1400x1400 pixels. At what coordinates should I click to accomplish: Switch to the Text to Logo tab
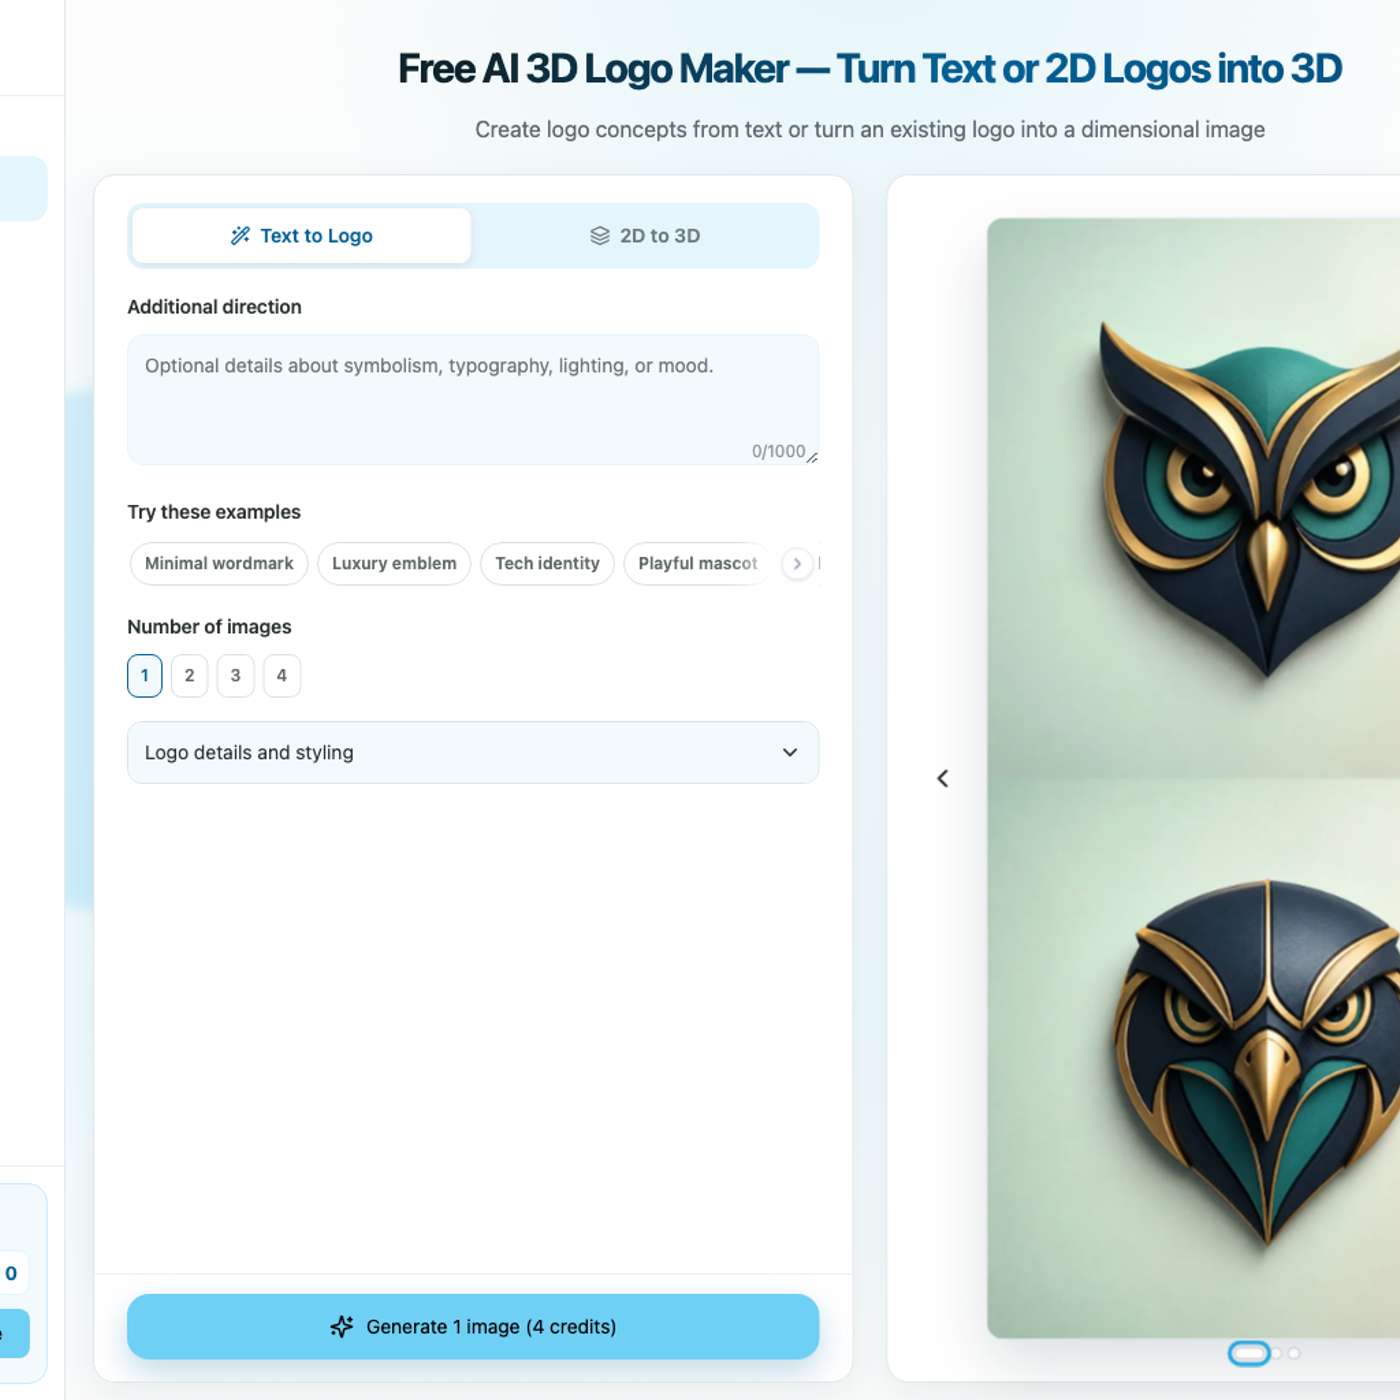click(301, 236)
